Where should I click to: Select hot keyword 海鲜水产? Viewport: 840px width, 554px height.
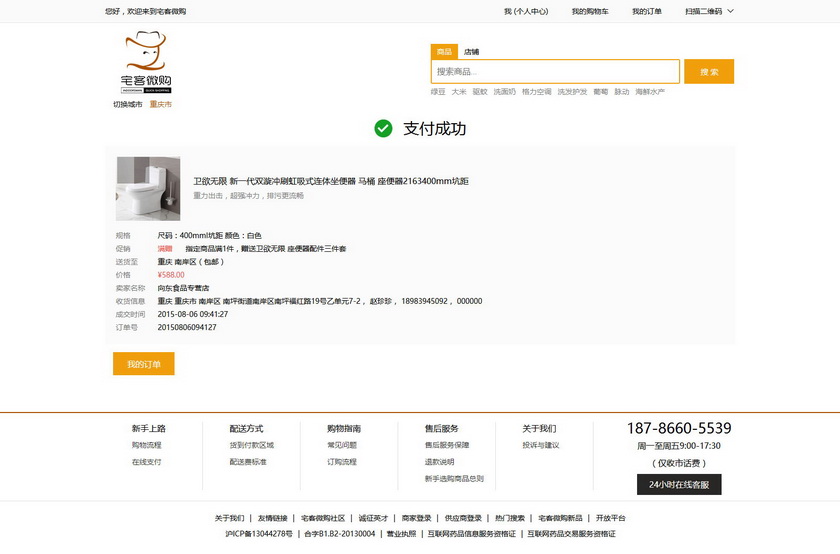pyautogui.click(x=650, y=92)
